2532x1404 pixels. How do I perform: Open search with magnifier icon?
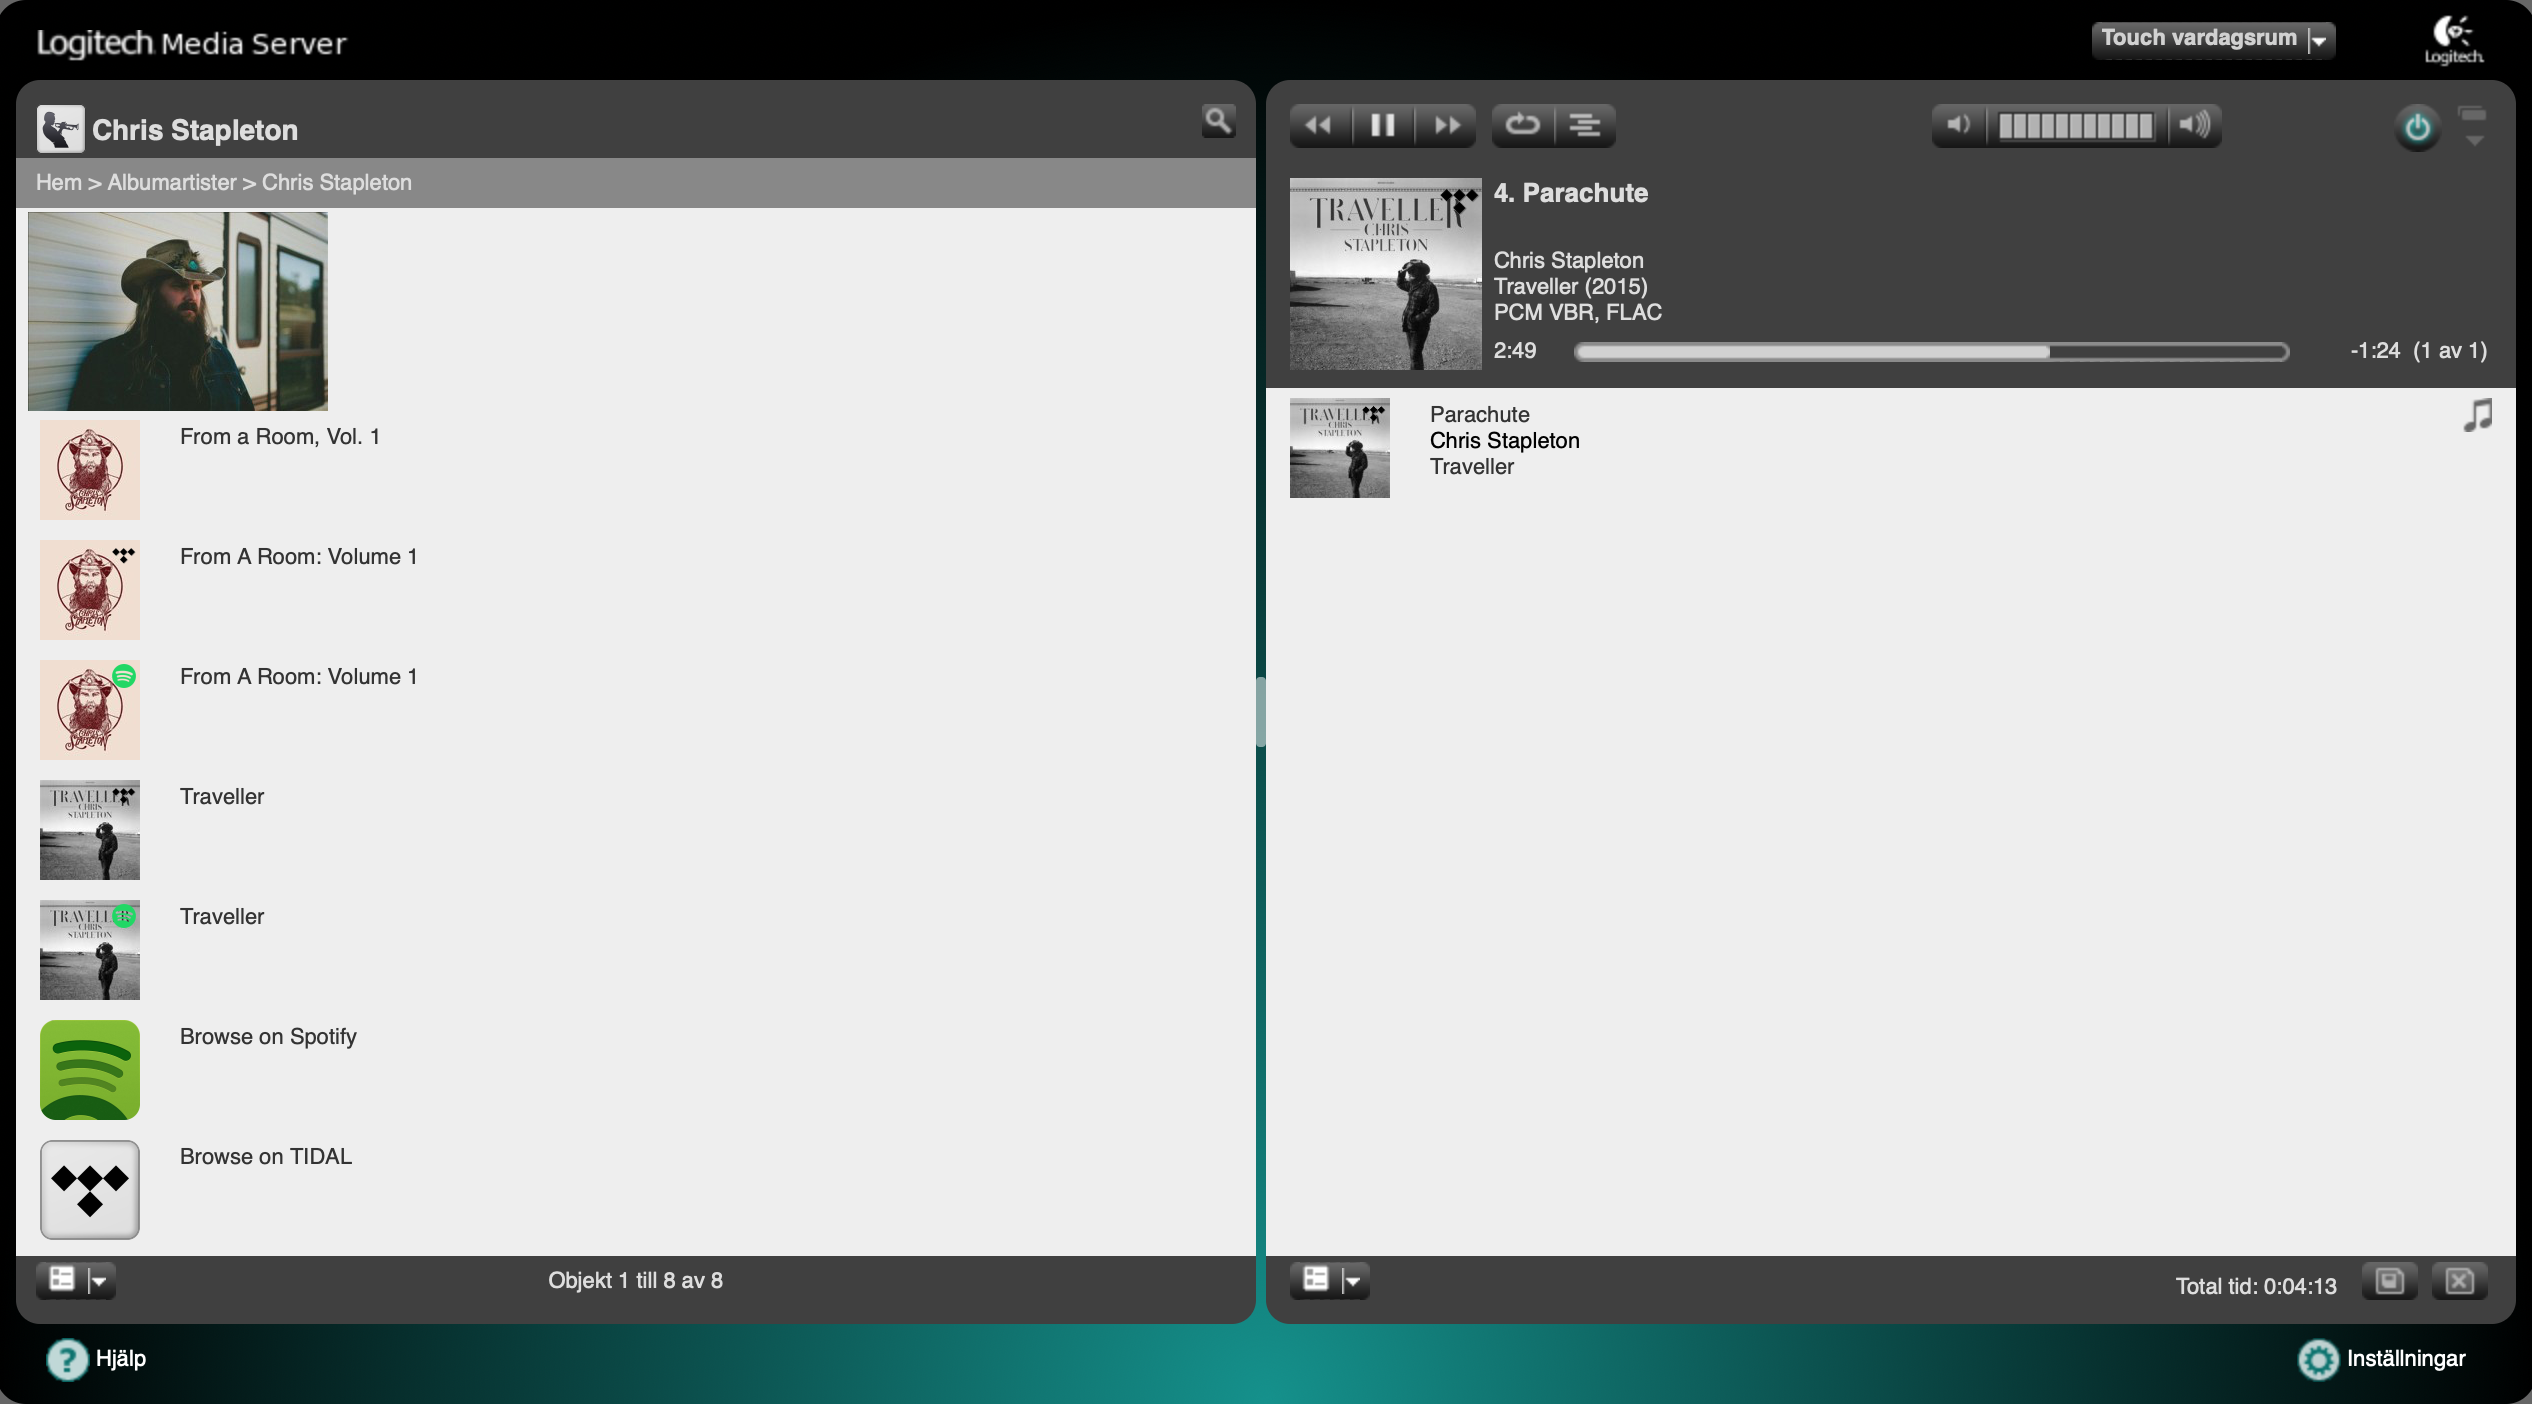tap(1218, 122)
